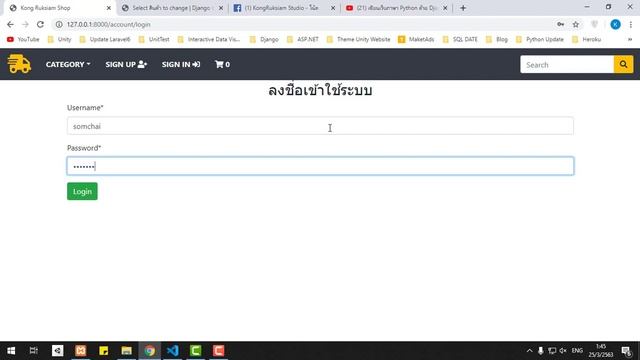Go back with the browser back arrow
This screenshot has height=360, width=640.
(x=10, y=24)
